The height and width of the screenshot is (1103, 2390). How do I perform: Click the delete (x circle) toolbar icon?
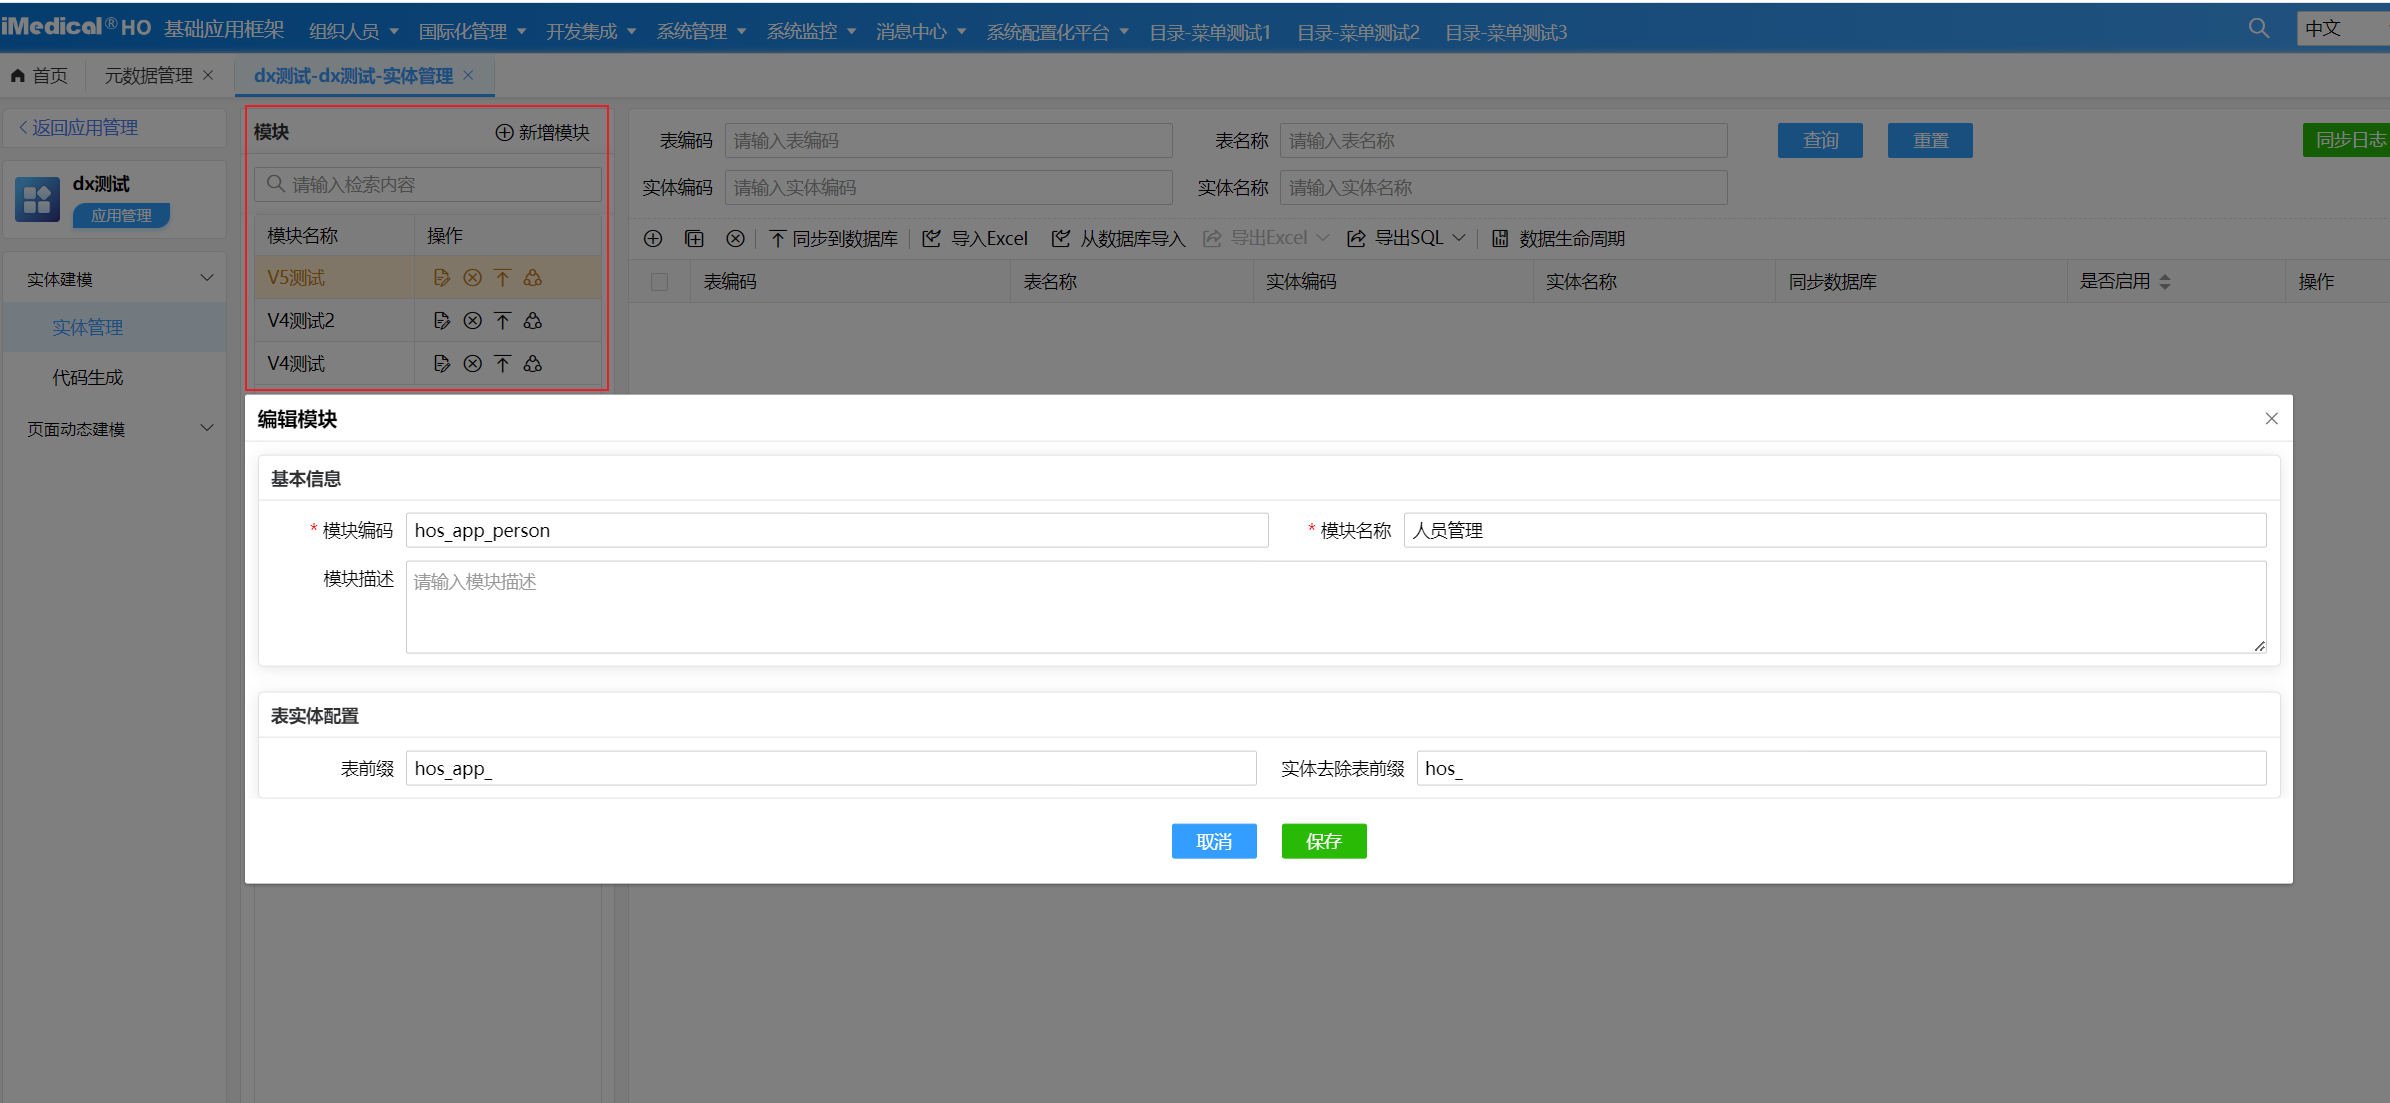pyautogui.click(x=735, y=239)
